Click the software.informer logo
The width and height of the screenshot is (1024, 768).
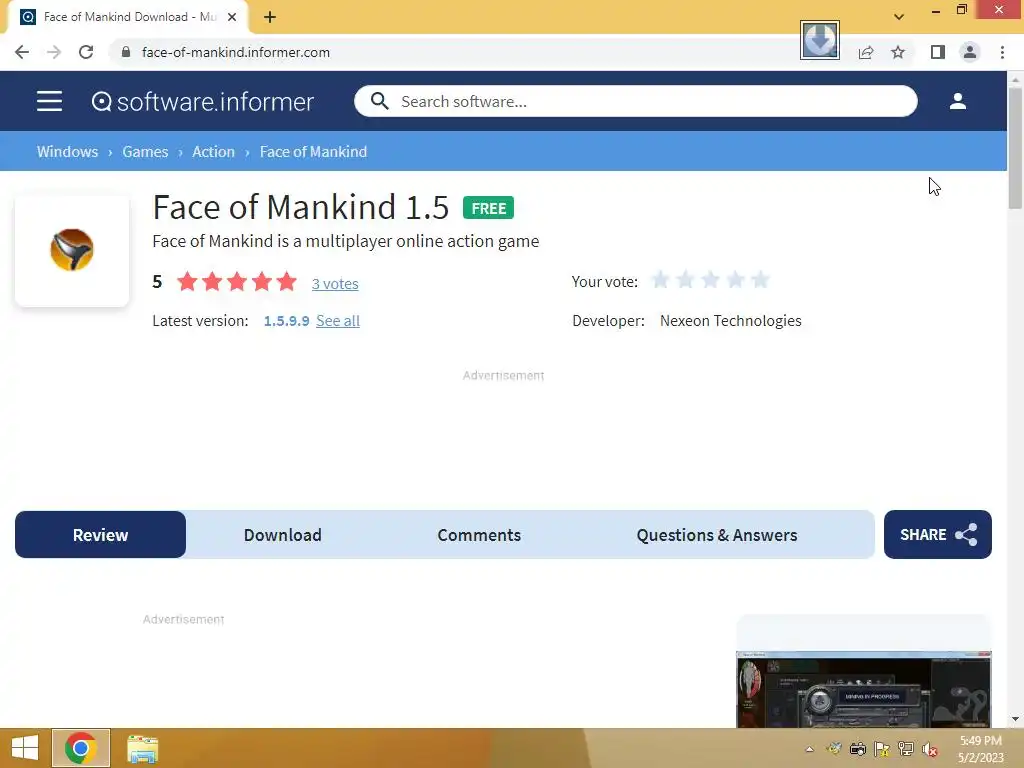(202, 102)
